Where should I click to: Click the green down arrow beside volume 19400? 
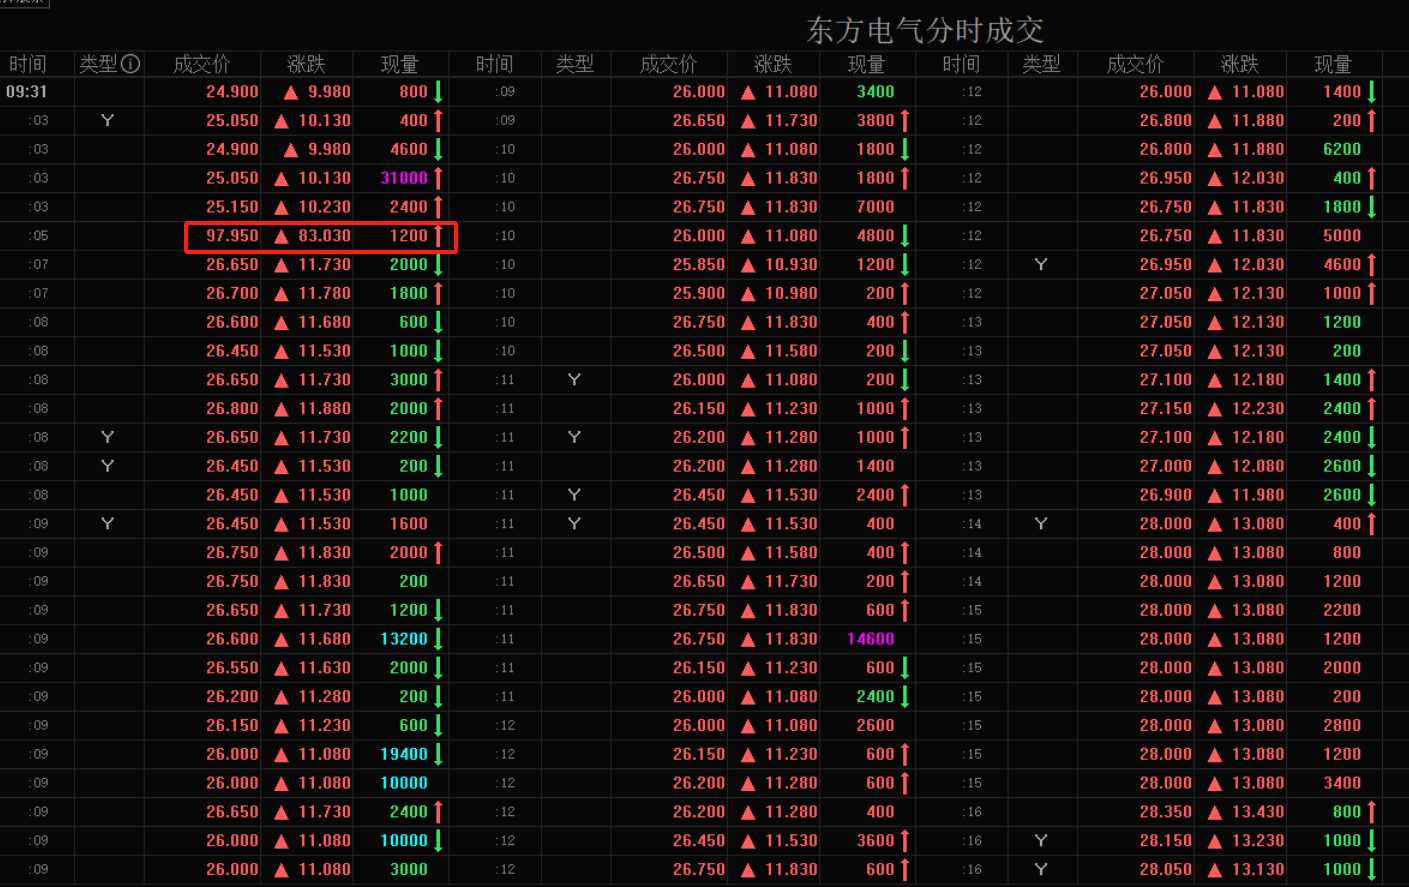(438, 754)
